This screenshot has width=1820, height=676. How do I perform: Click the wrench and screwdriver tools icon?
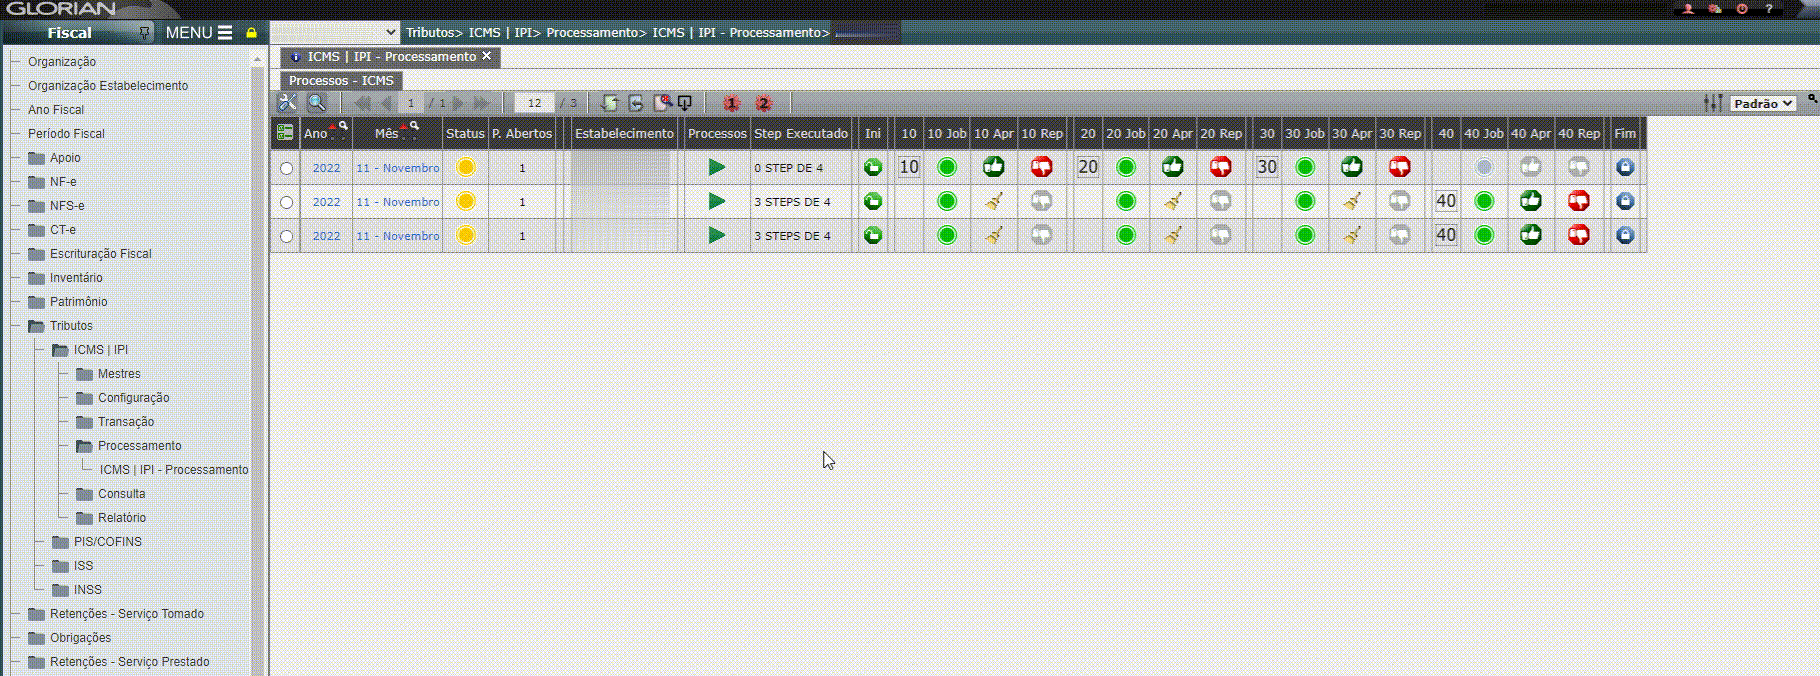[x=287, y=103]
